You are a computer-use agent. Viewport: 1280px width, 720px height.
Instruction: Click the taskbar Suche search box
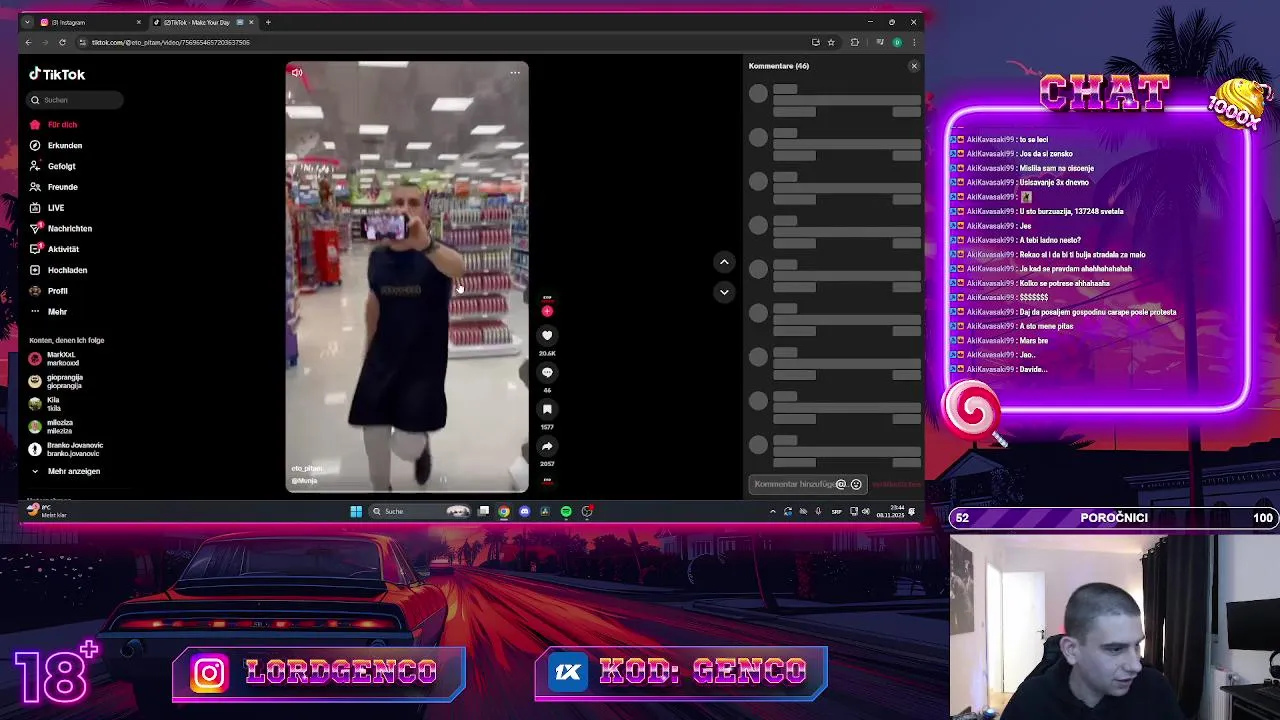pos(420,511)
